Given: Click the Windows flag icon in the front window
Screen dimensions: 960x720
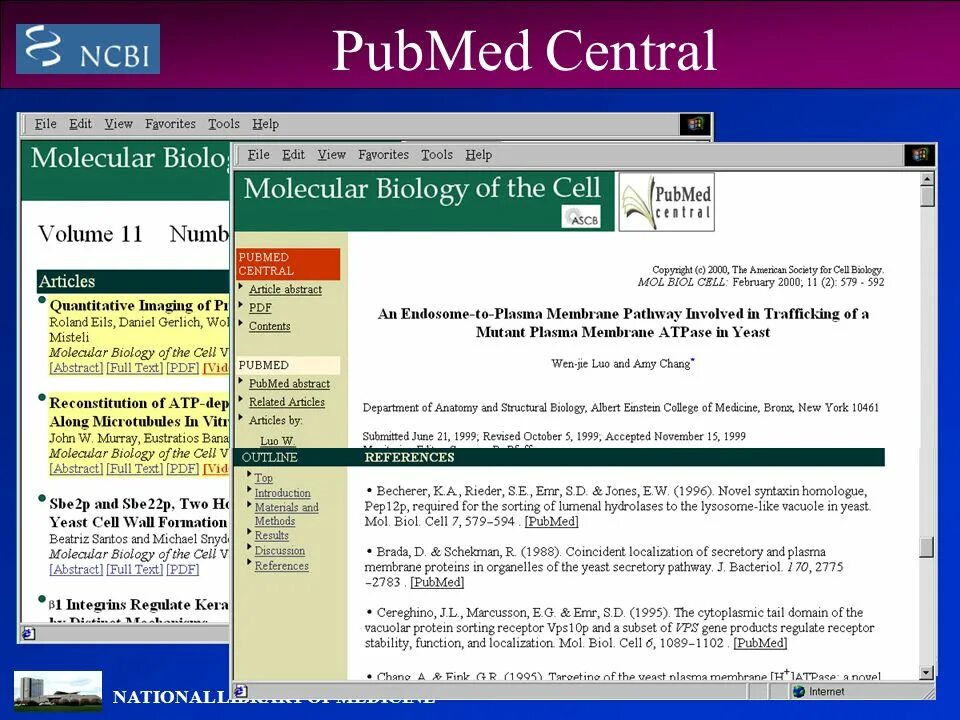Looking at the screenshot, I should [x=920, y=155].
